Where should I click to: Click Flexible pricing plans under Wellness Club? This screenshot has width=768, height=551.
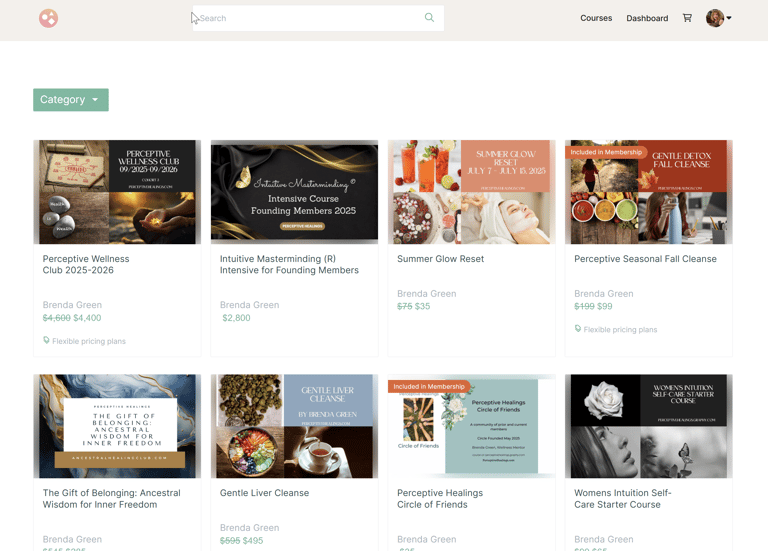[89, 341]
